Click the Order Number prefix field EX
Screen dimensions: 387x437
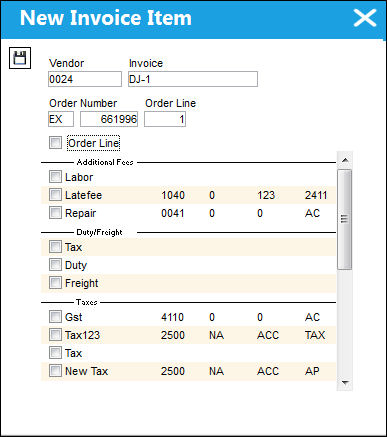pyautogui.click(x=61, y=119)
